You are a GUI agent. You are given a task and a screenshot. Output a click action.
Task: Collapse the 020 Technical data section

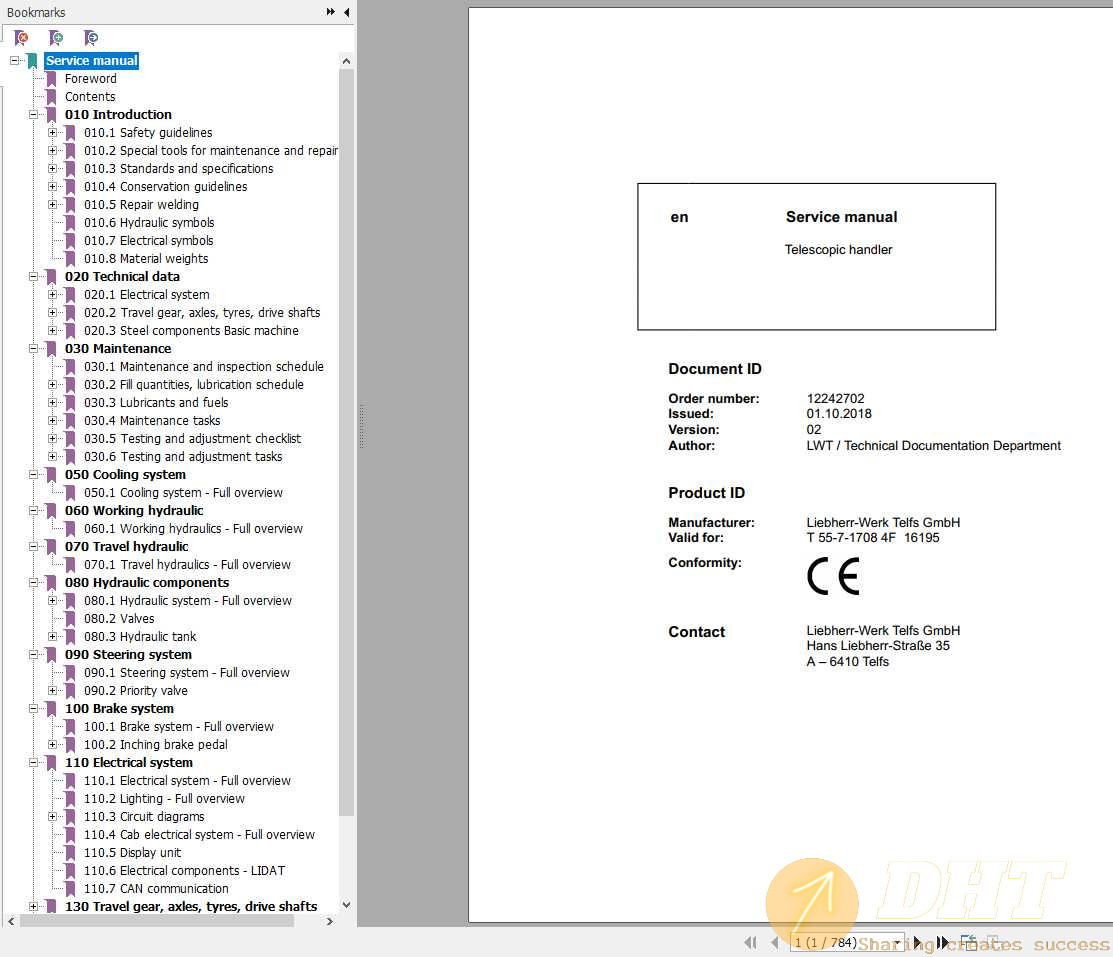click(33, 277)
